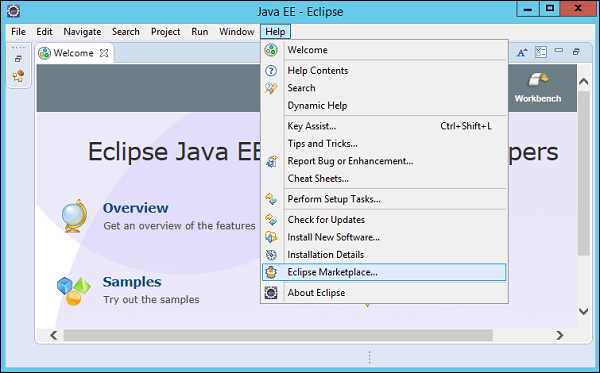Click the Welcome menu item icon
This screenshot has width=600, height=373.
tap(271, 50)
